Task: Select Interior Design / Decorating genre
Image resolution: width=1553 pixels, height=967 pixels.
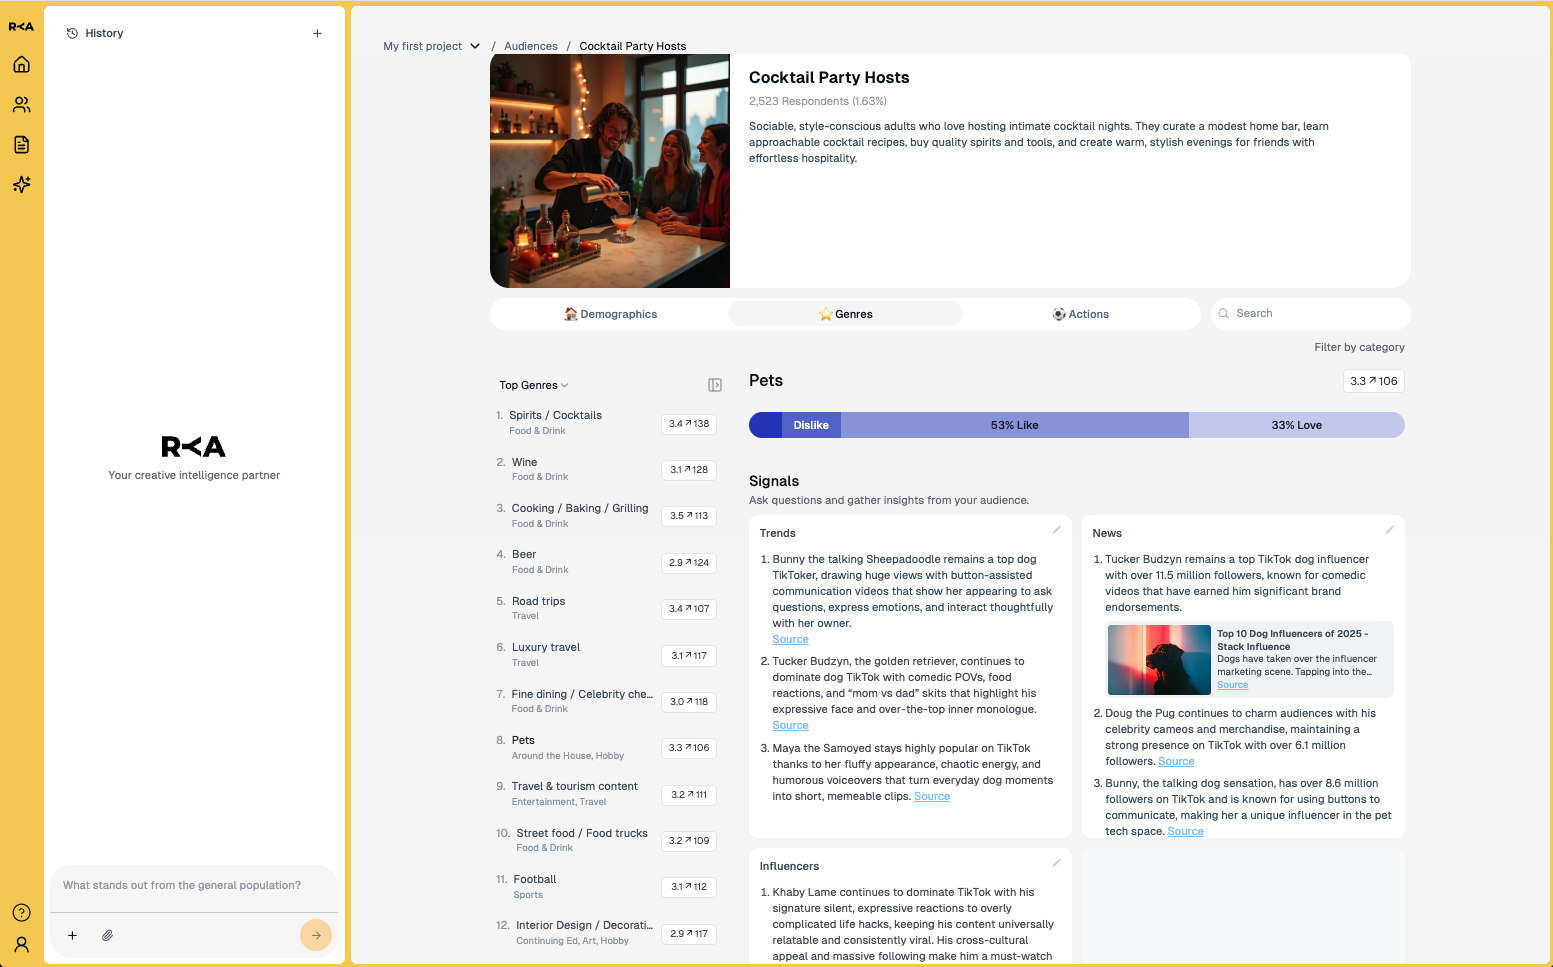Action: click(606, 933)
